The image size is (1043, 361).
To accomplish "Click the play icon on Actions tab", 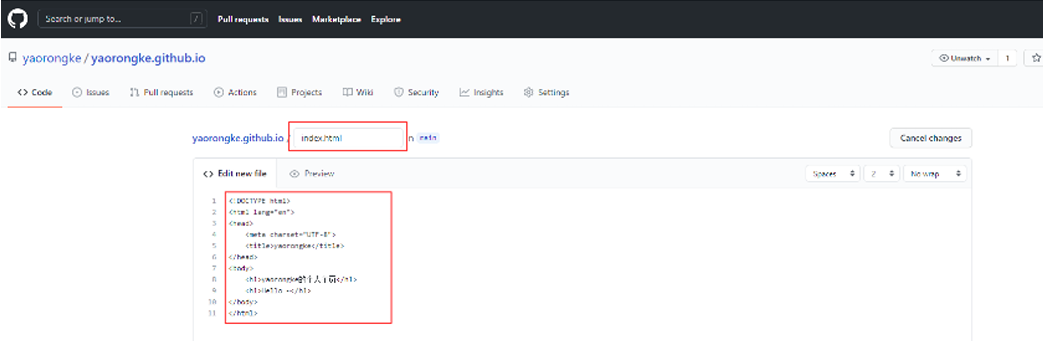I will (x=218, y=92).
